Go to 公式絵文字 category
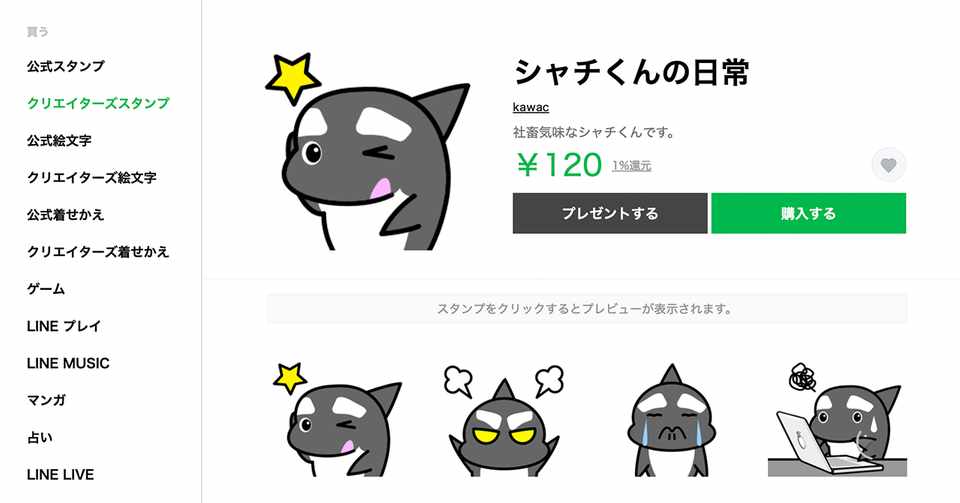The image size is (960, 503). (x=59, y=140)
